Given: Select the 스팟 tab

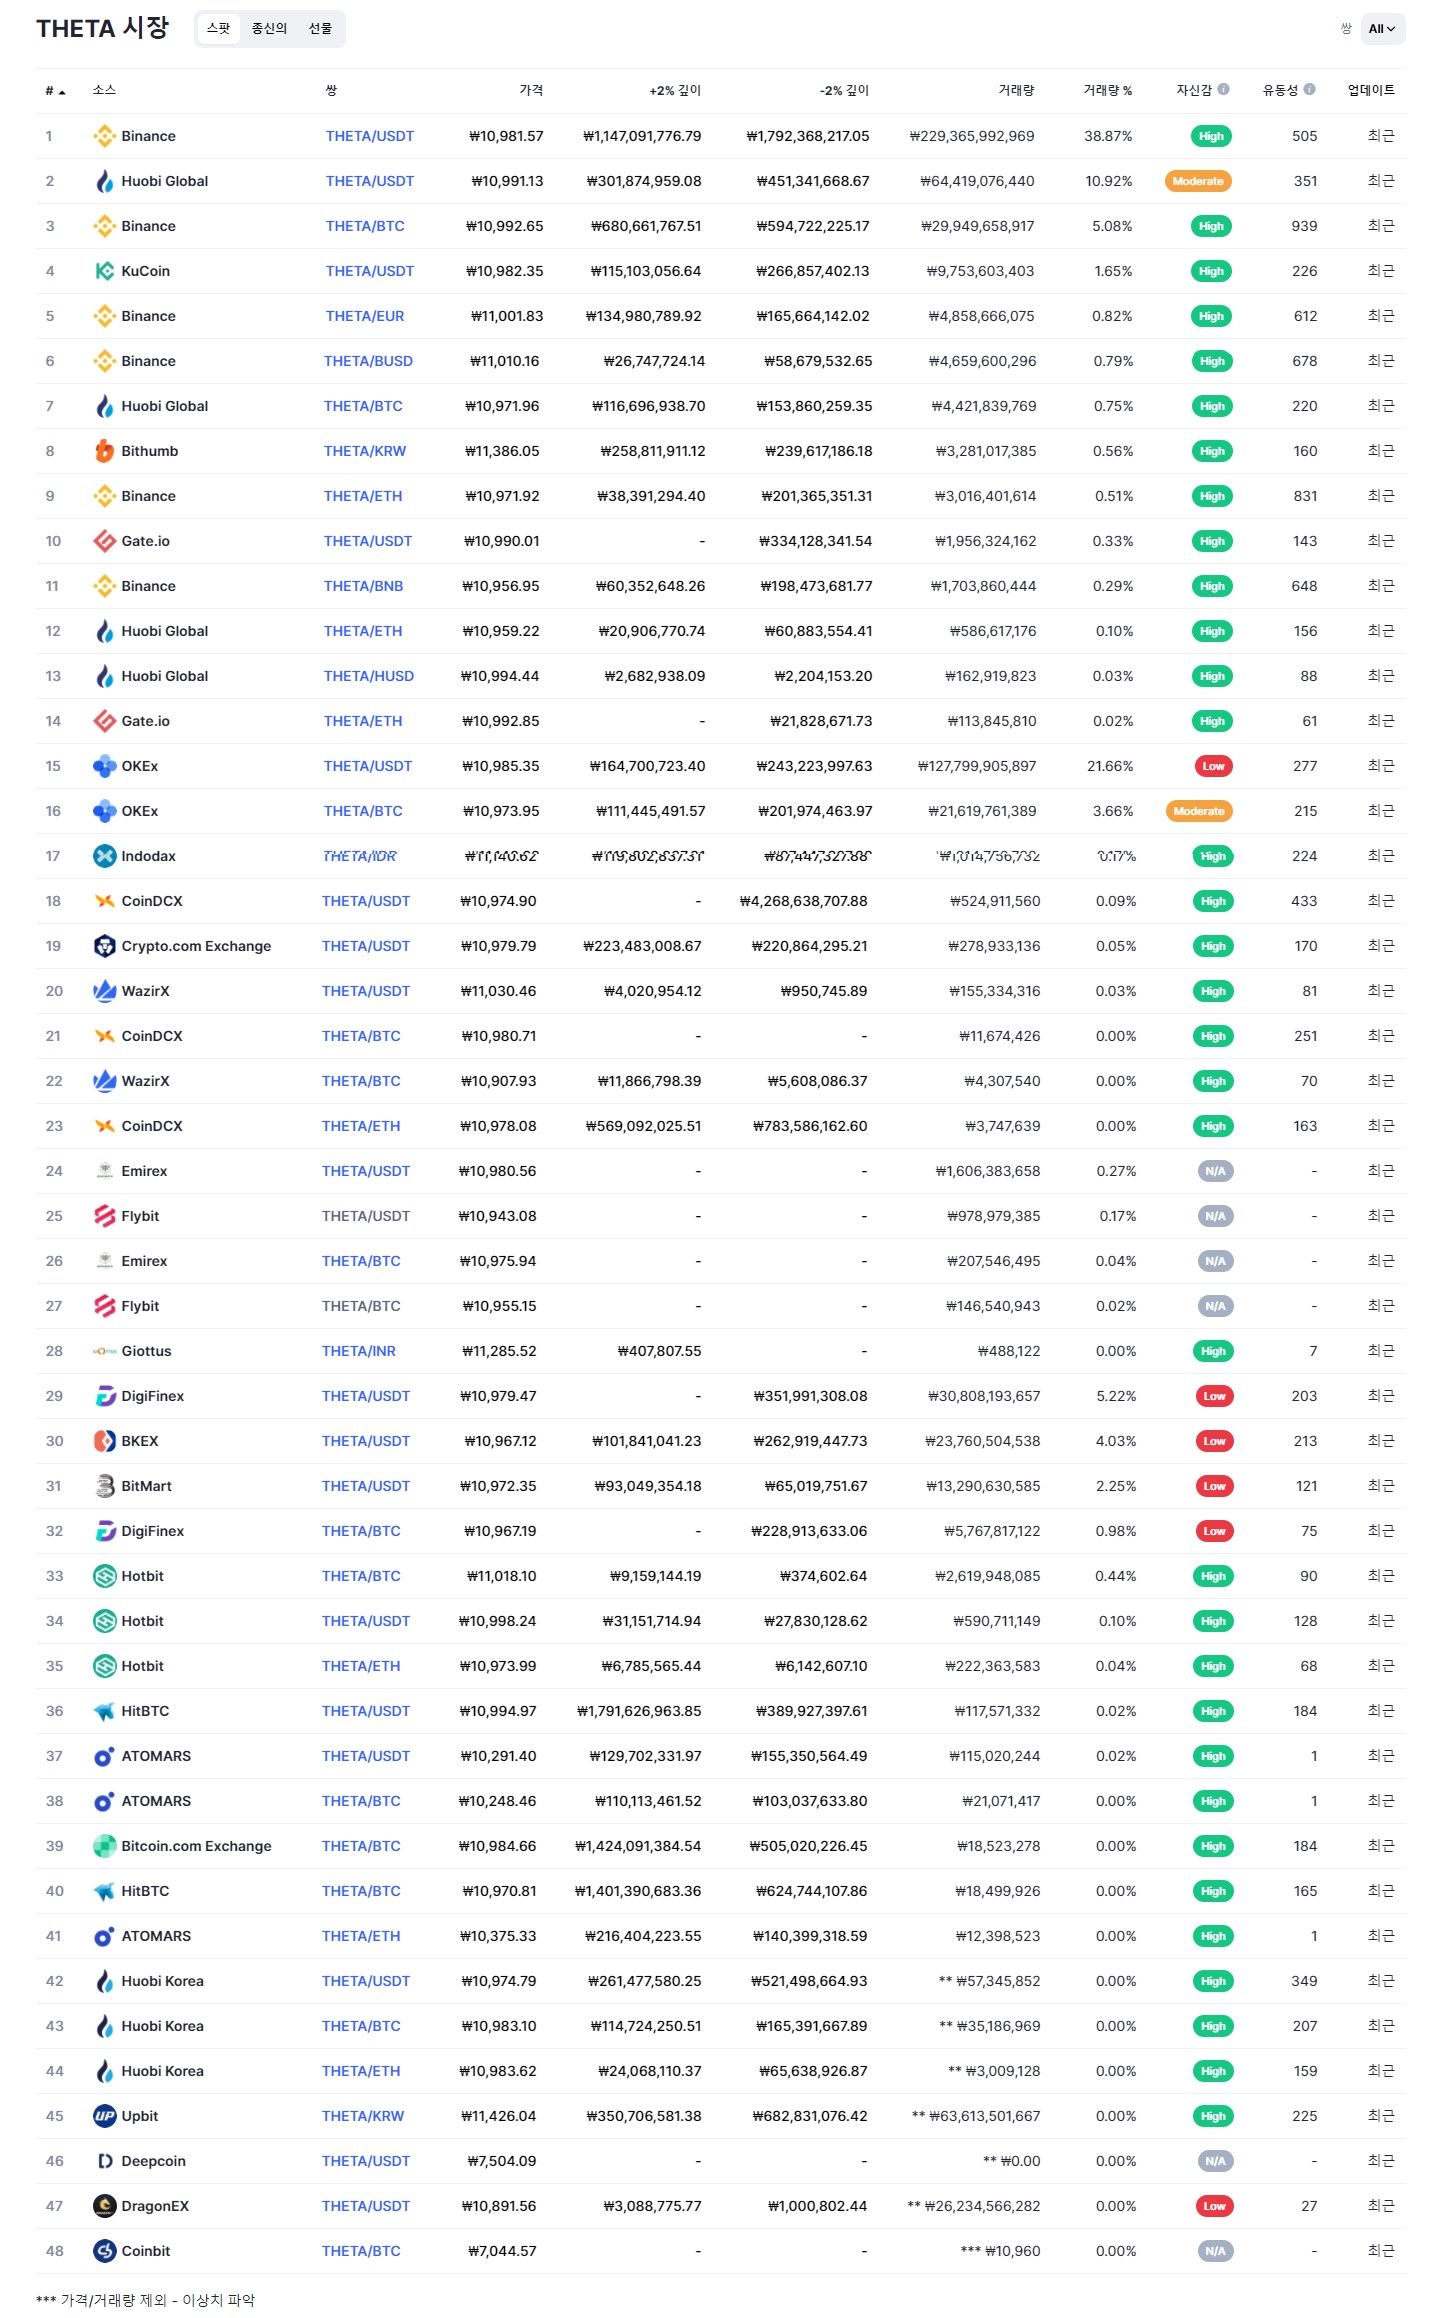Looking at the screenshot, I should pos(218,29).
